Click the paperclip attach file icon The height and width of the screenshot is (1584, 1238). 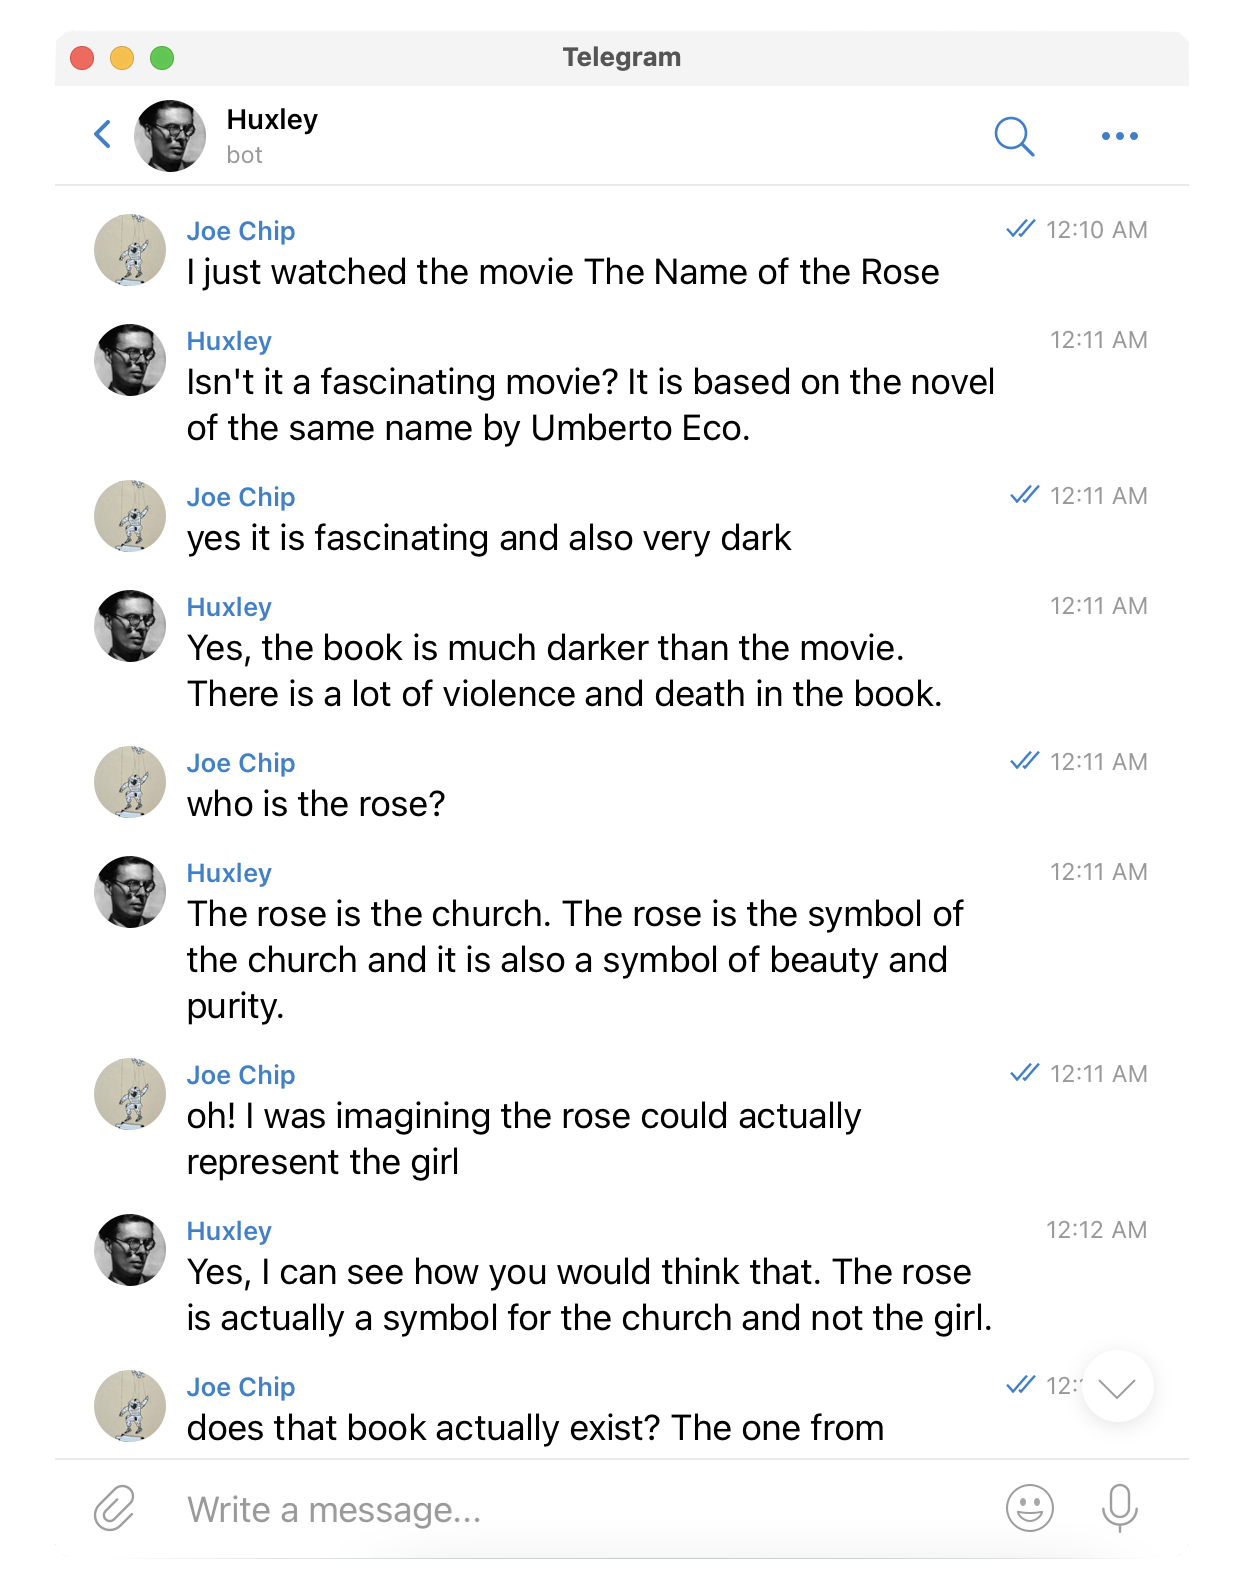(x=114, y=1508)
